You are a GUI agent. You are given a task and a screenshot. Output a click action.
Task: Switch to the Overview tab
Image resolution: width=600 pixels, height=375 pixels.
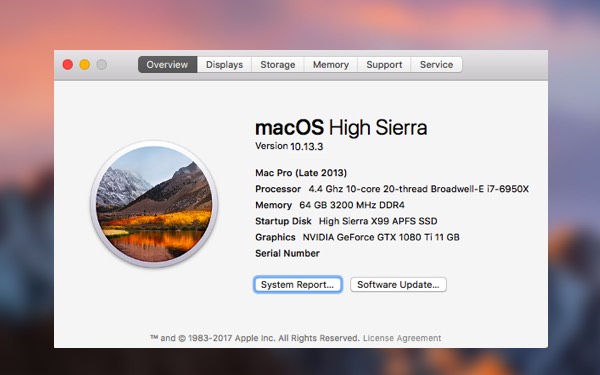(168, 65)
